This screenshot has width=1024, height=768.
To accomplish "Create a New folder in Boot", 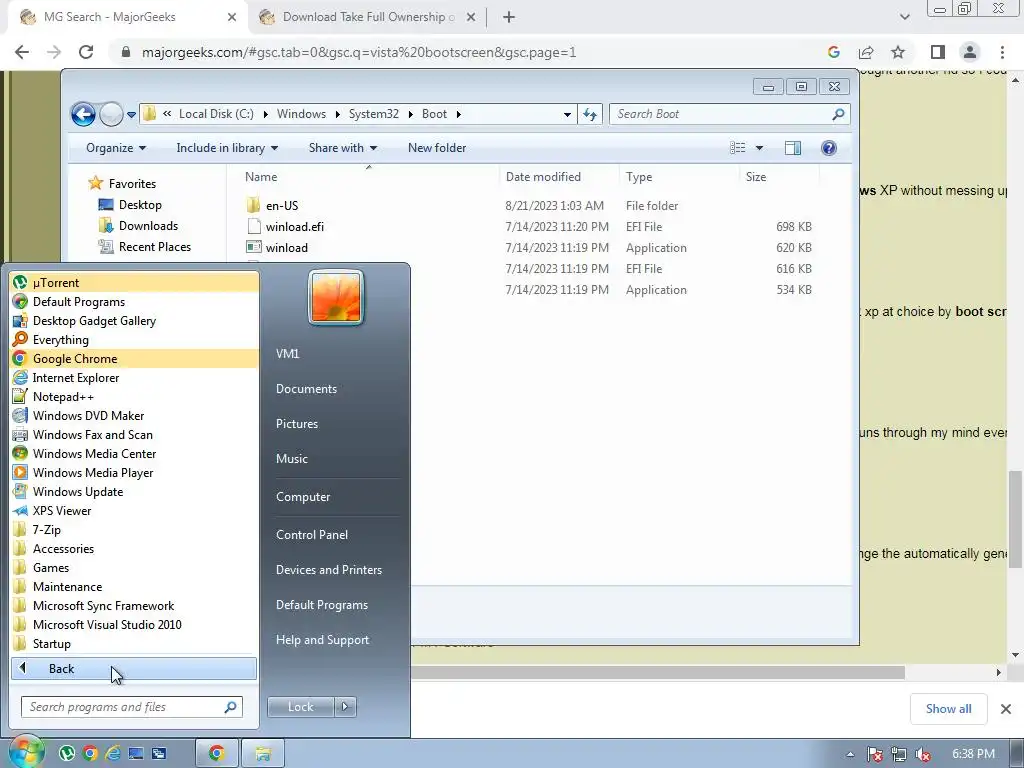I will coord(437,148).
